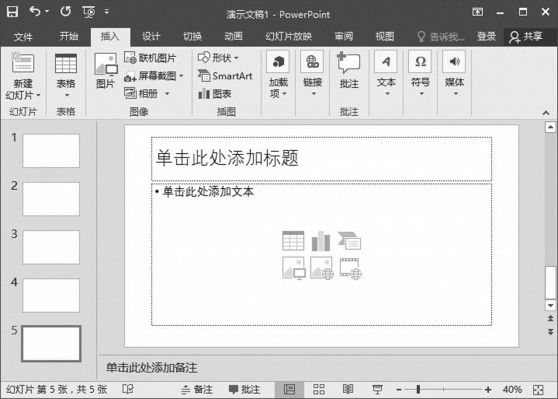This screenshot has width=558, height=399.
Task: Switch to Normal view
Action: point(289,390)
